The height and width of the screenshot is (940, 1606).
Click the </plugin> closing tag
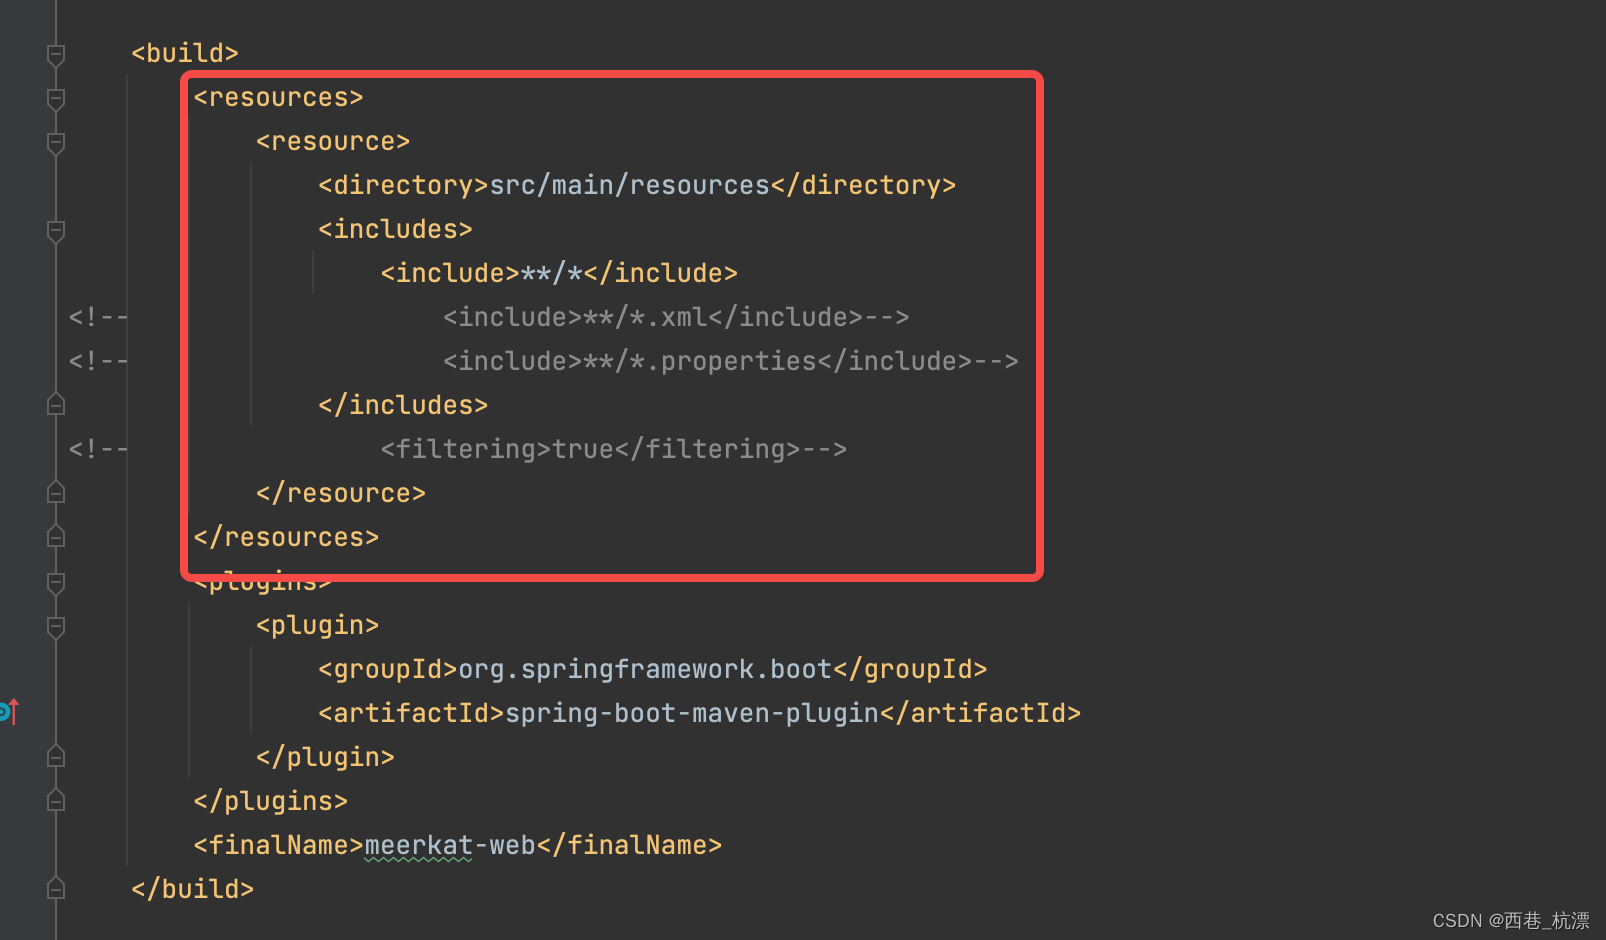point(325,757)
